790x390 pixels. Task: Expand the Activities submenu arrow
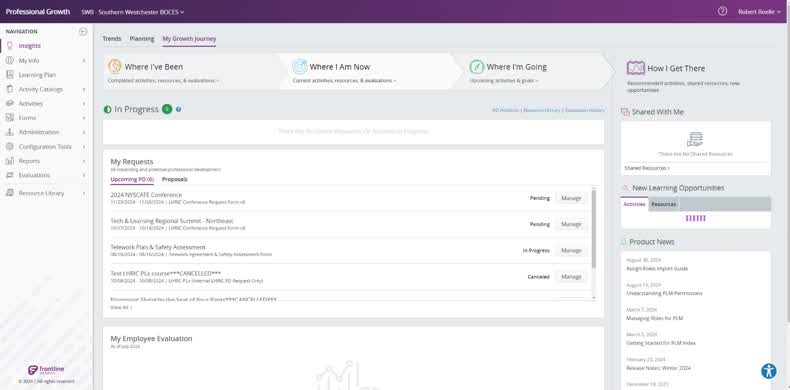click(84, 104)
